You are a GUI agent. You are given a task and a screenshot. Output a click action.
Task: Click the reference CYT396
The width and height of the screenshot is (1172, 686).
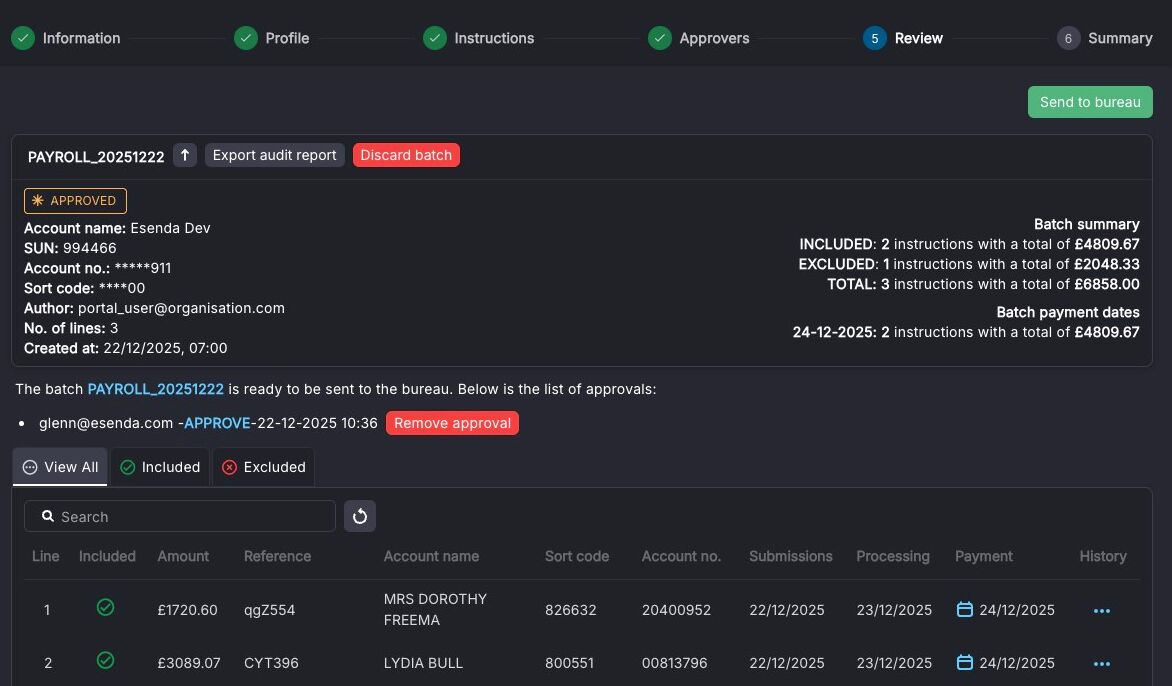coord(271,664)
